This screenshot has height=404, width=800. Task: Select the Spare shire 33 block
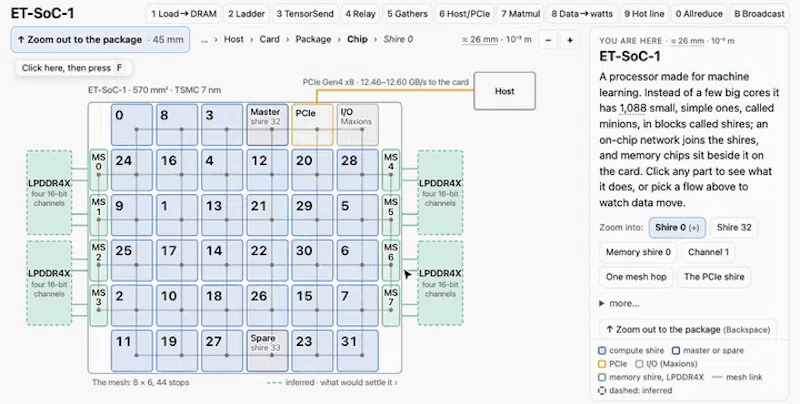267,350
